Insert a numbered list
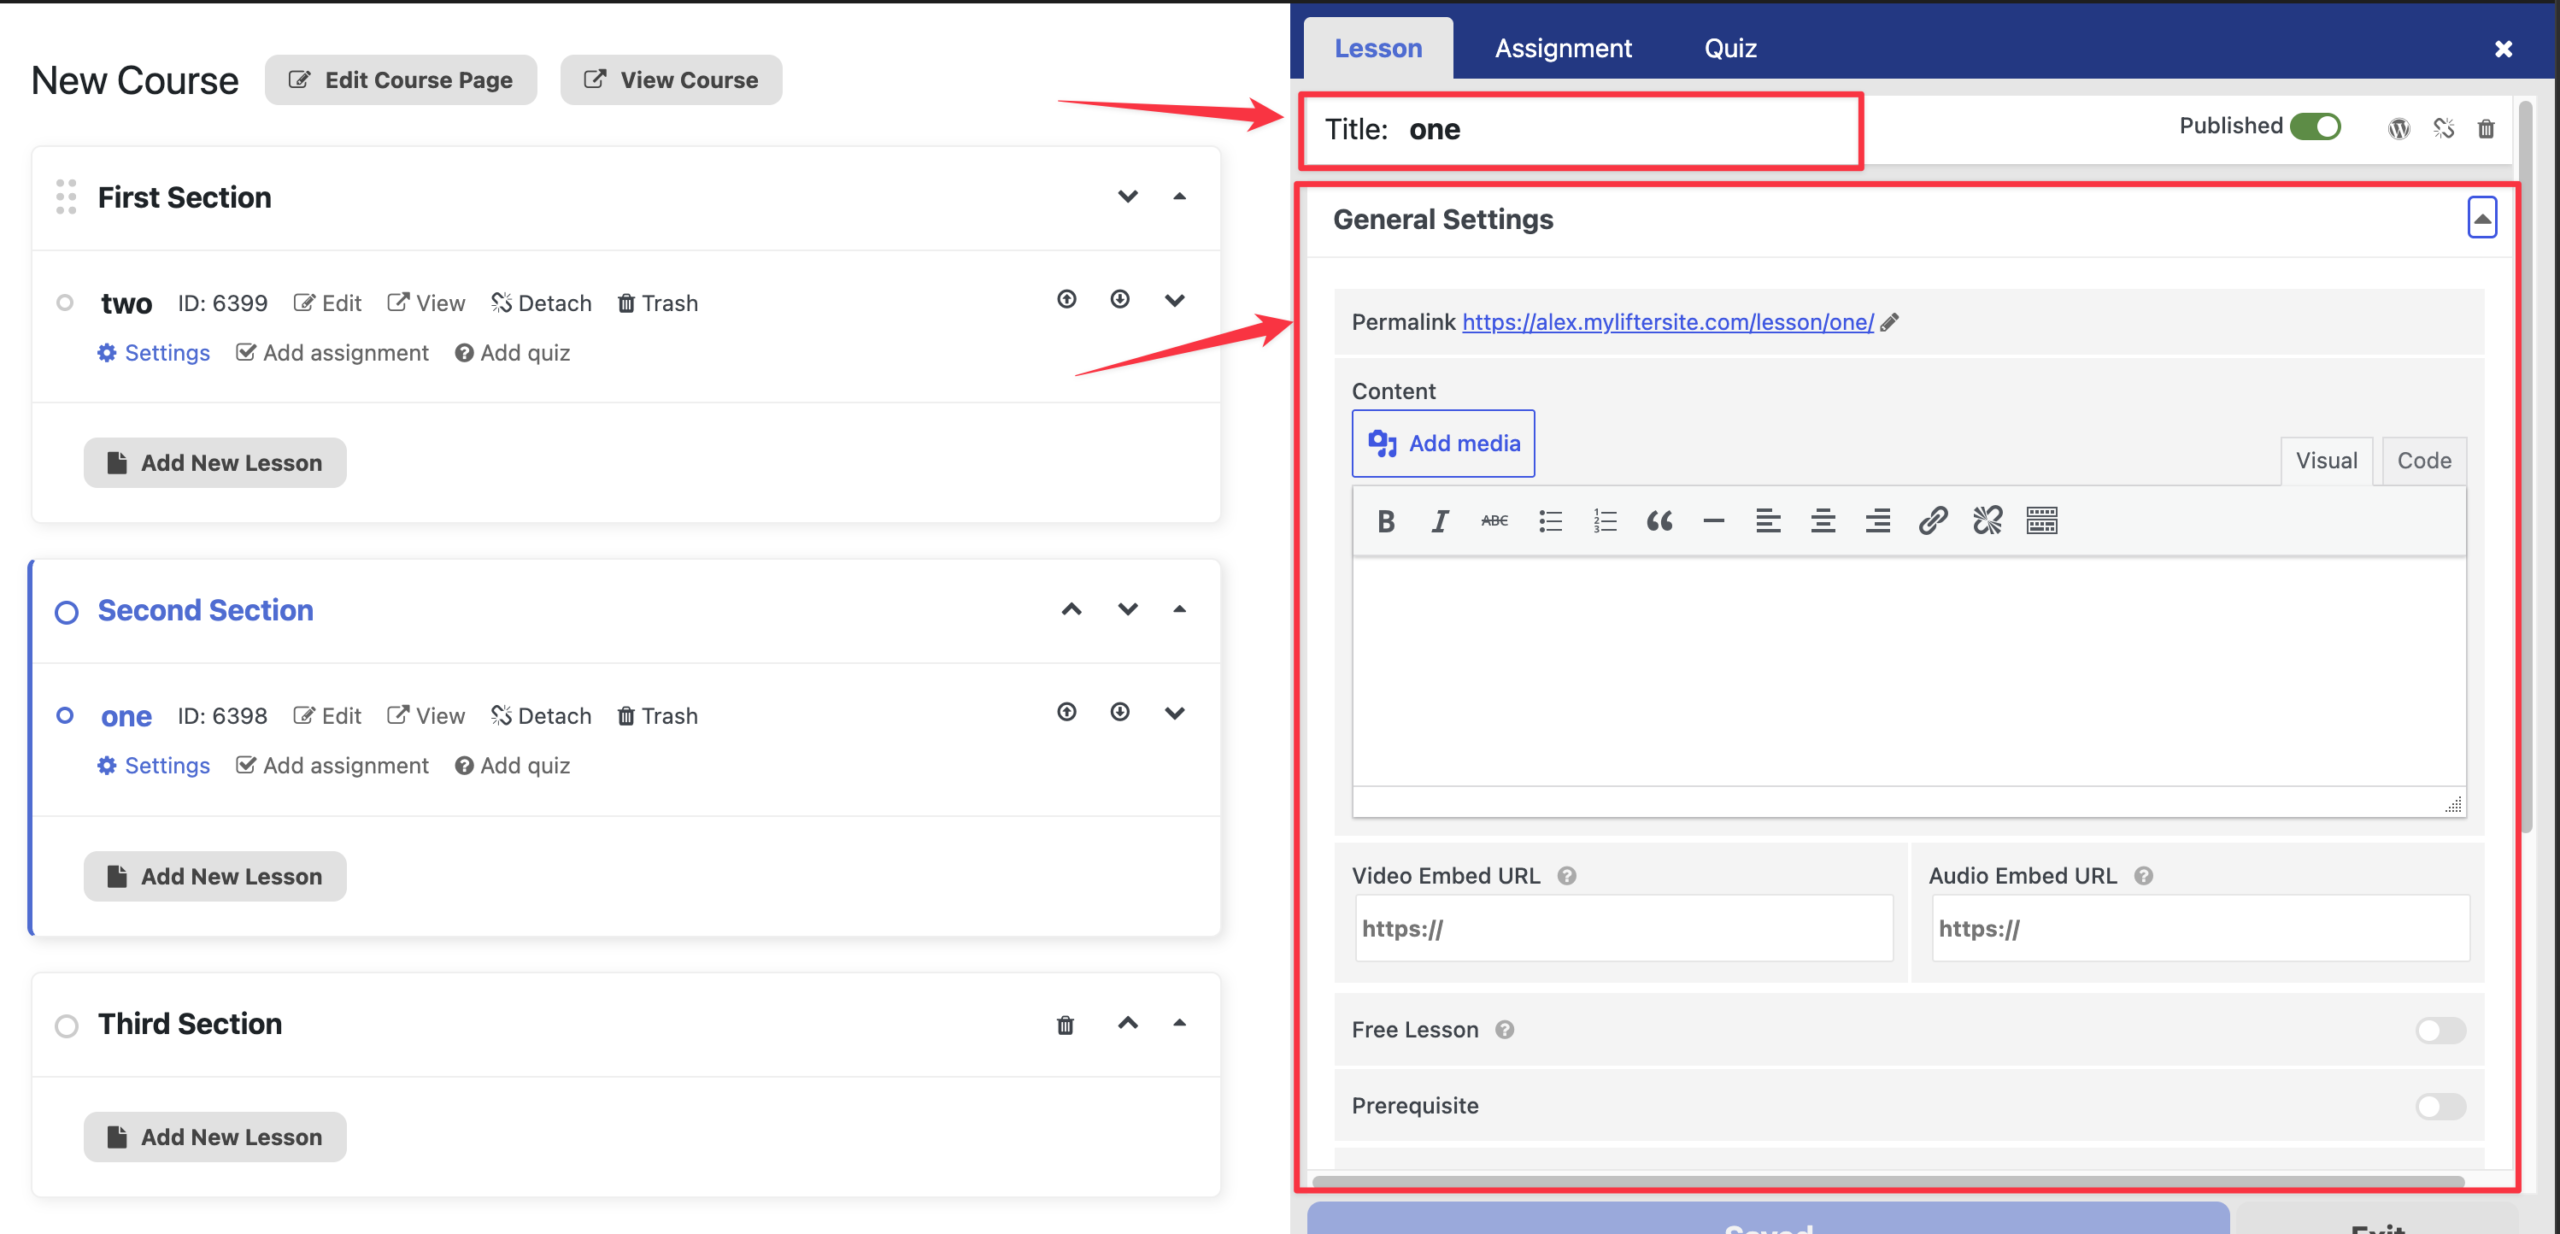This screenshot has width=2560, height=1234. tap(1605, 521)
